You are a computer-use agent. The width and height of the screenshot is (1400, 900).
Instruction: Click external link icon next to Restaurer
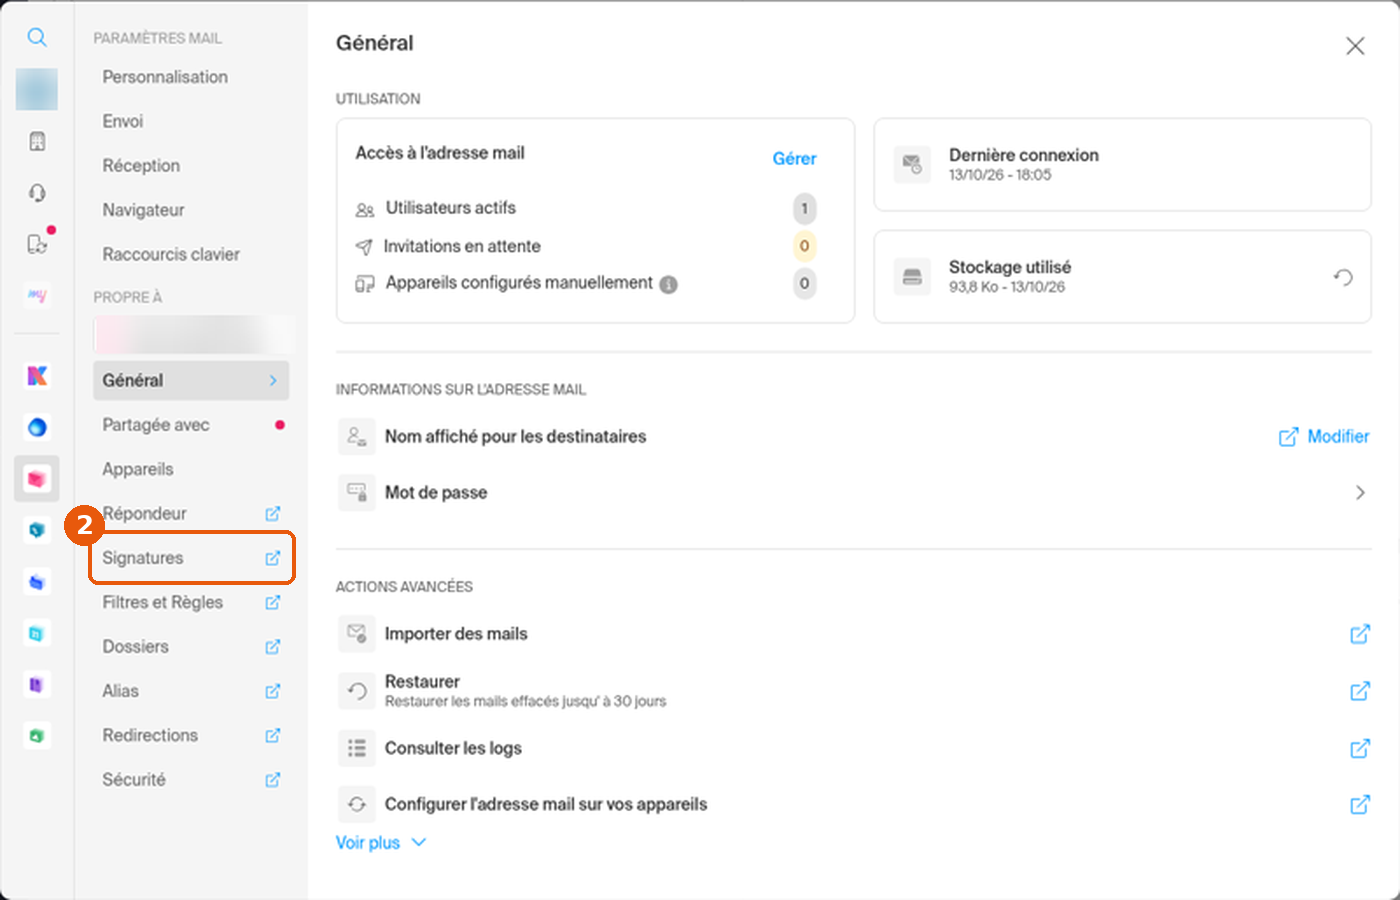pos(1360,691)
